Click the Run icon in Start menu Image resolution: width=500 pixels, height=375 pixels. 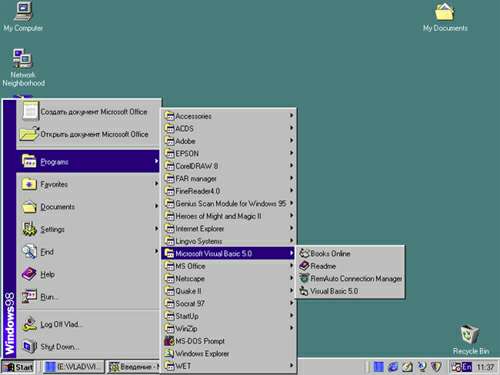[x=29, y=296]
